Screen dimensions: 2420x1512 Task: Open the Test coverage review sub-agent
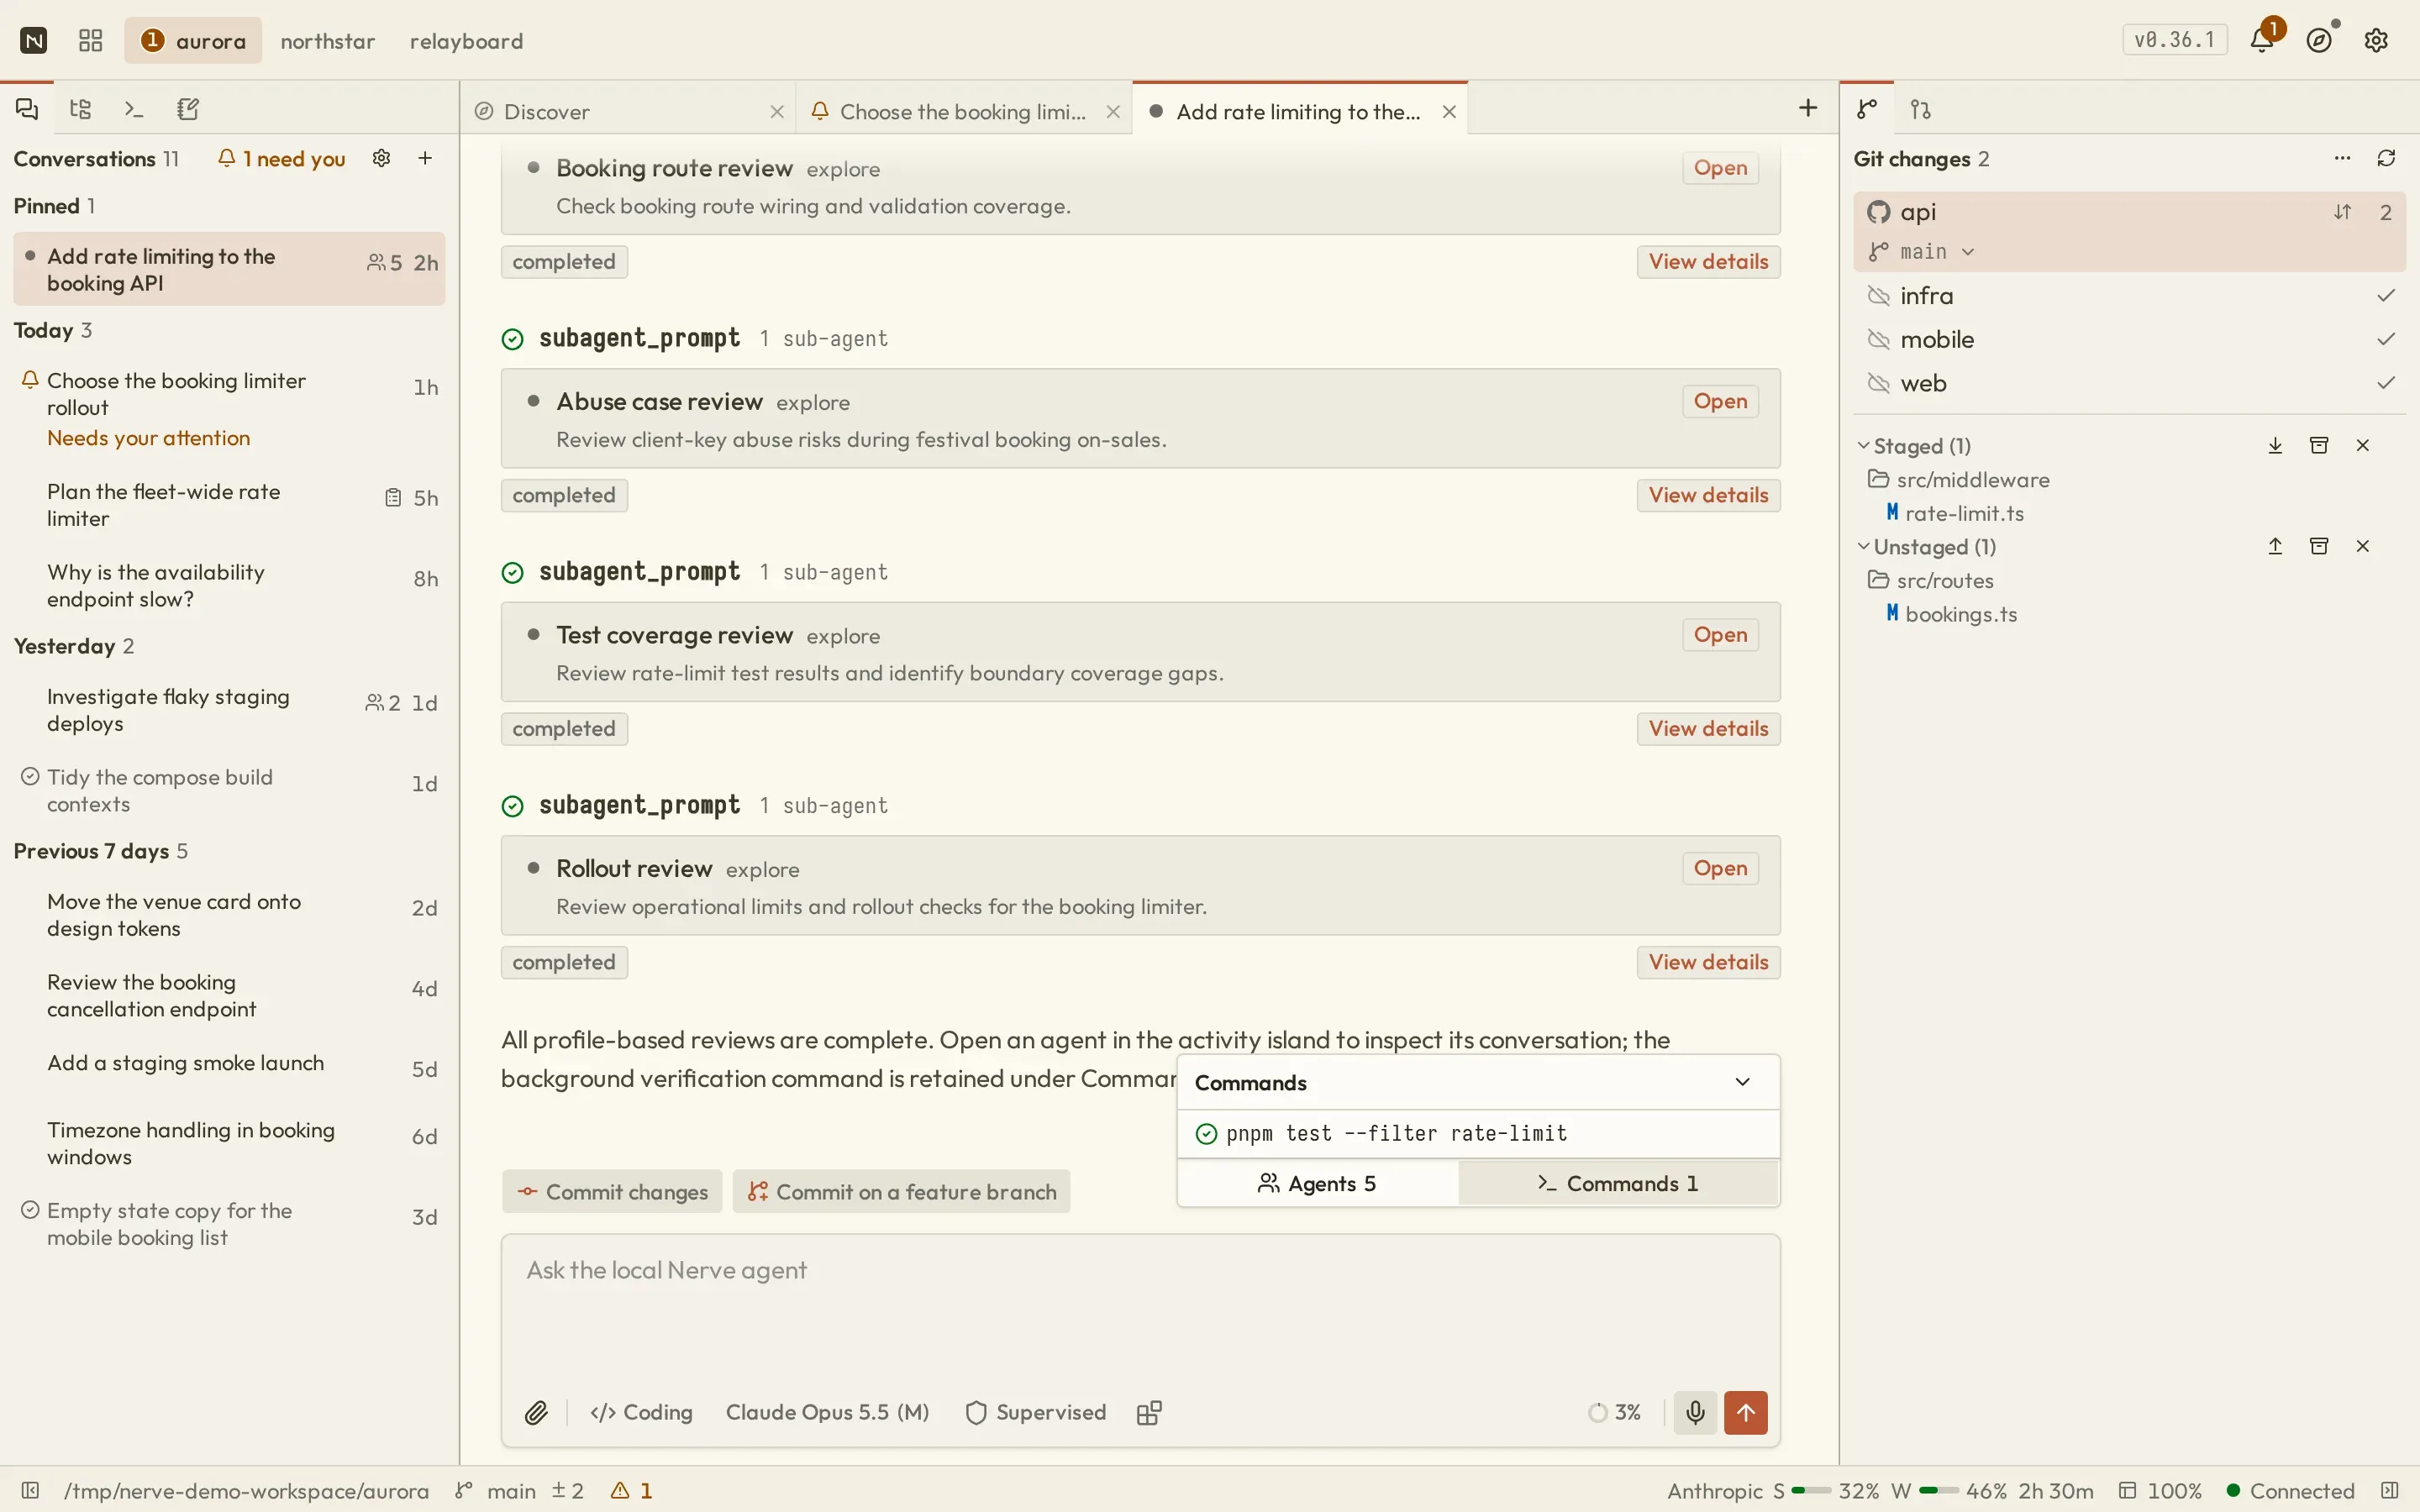(x=1720, y=635)
